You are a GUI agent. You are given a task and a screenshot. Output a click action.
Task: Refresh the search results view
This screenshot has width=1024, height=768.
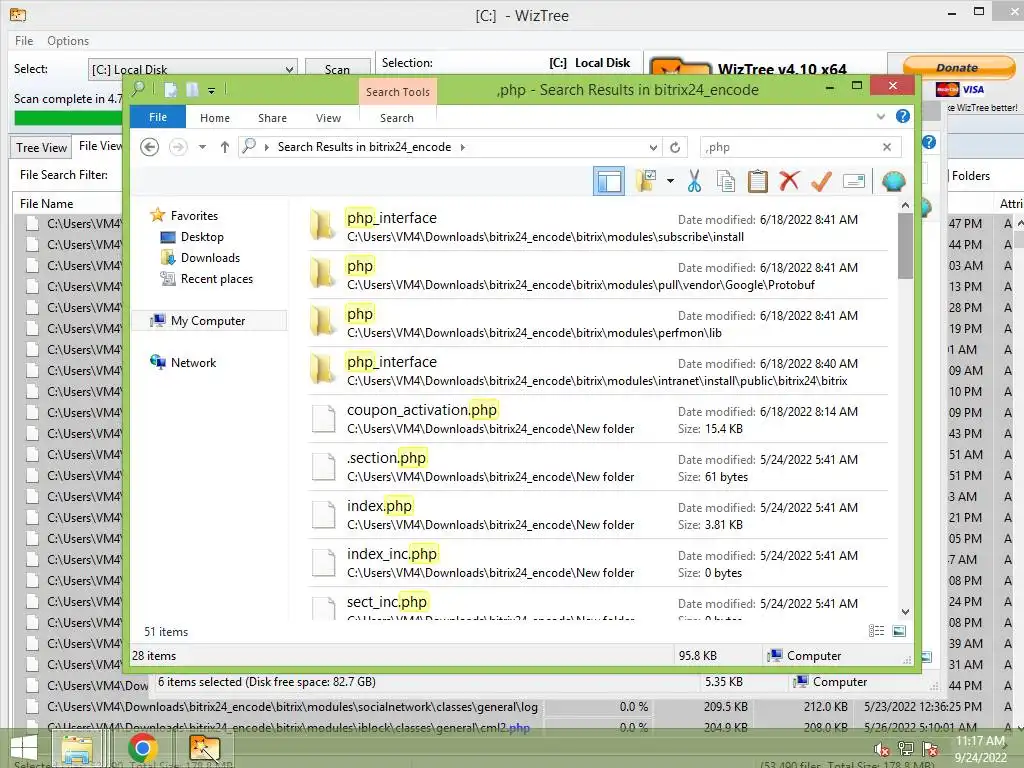[675, 147]
